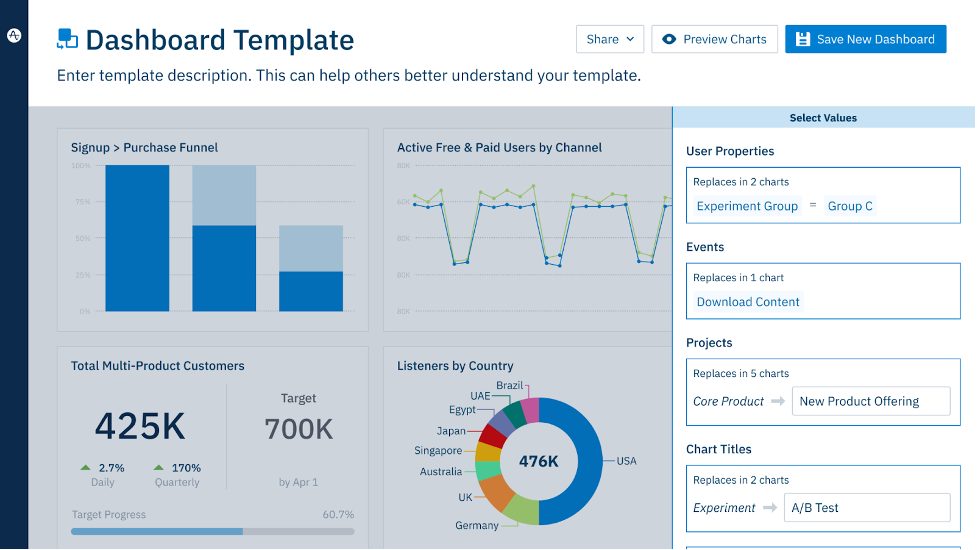The image size is (977, 550).
Task: Click the eye icon in Preview Charts
Action: coord(669,39)
